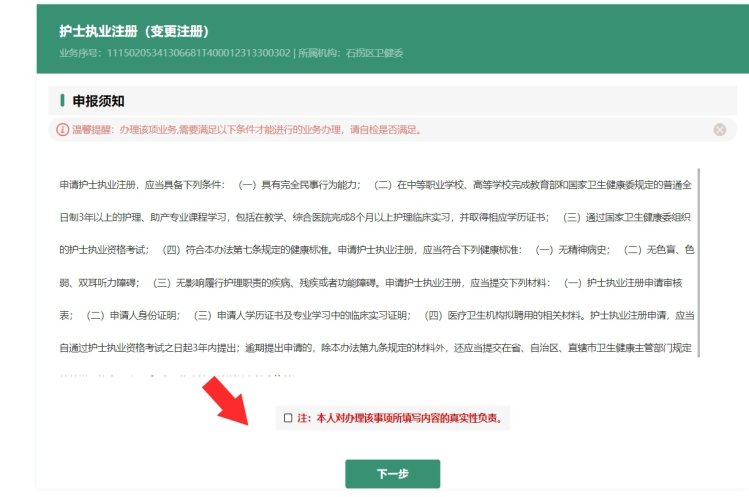
Task: Close the 温馨提醒 alert banner
Action: click(x=719, y=130)
